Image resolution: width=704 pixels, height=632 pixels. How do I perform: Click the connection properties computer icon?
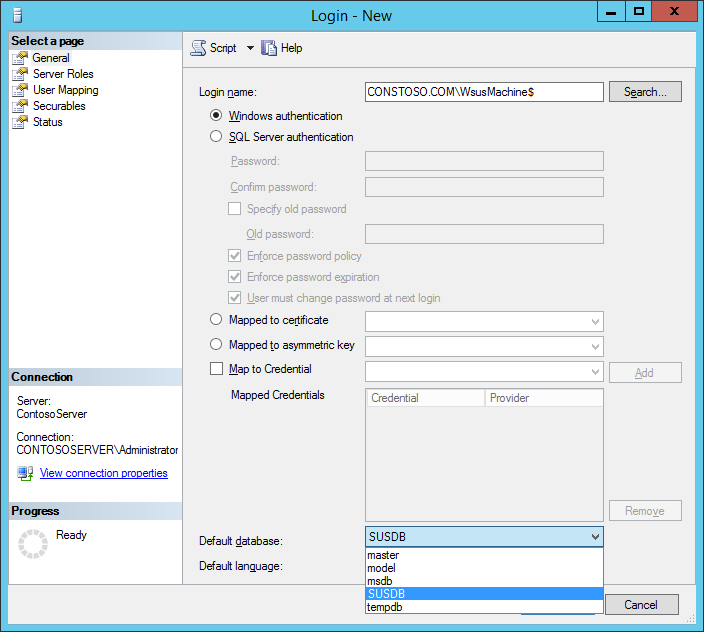coord(25,473)
